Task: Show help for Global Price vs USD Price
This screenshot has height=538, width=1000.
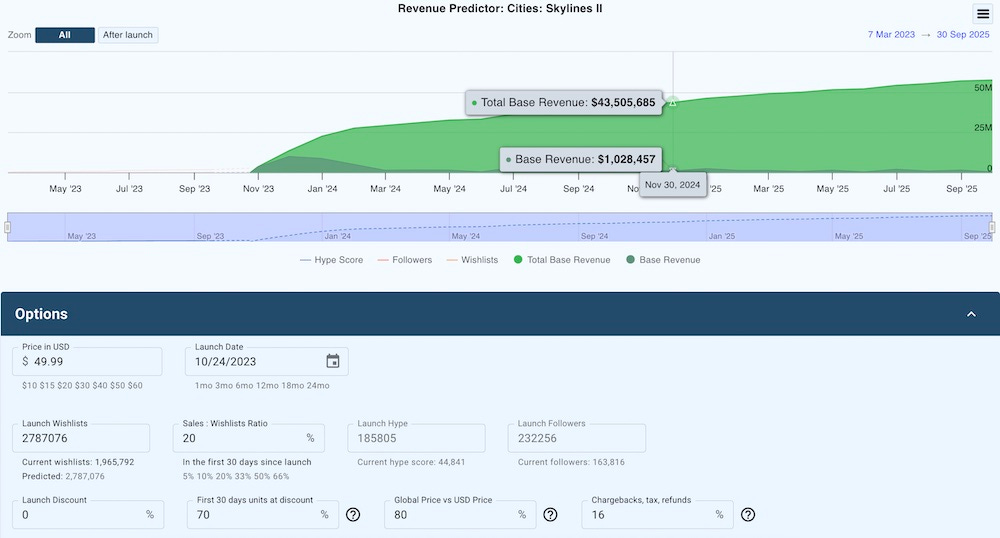Action: coord(550,514)
